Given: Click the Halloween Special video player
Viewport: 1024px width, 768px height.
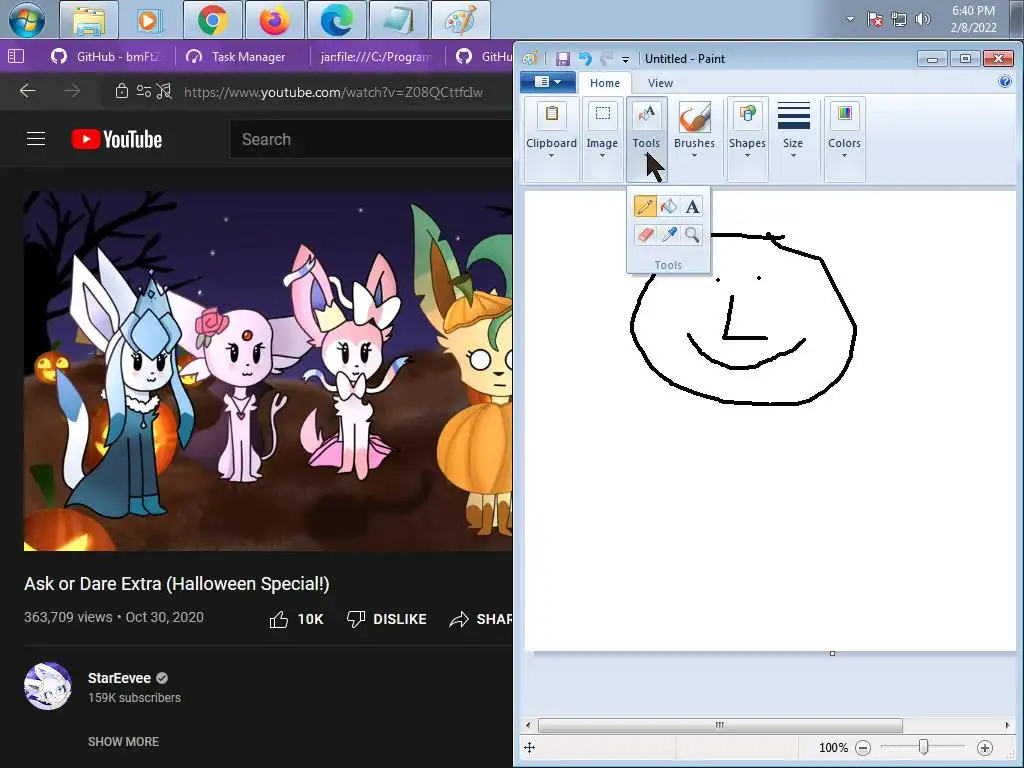Looking at the screenshot, I should click(x=268, y=371).
